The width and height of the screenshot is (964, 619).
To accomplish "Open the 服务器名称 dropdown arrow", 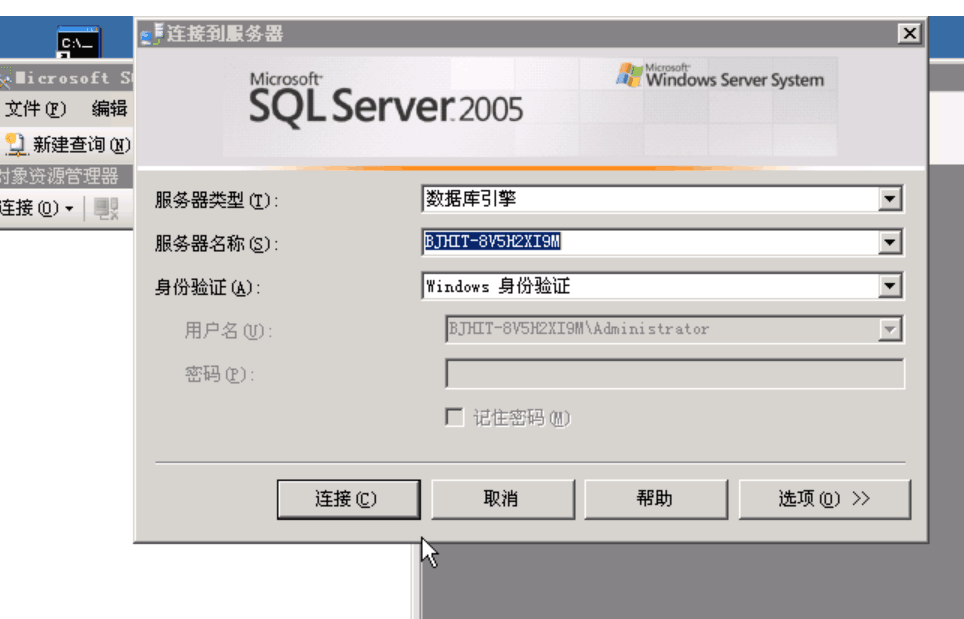I will 890,242.
